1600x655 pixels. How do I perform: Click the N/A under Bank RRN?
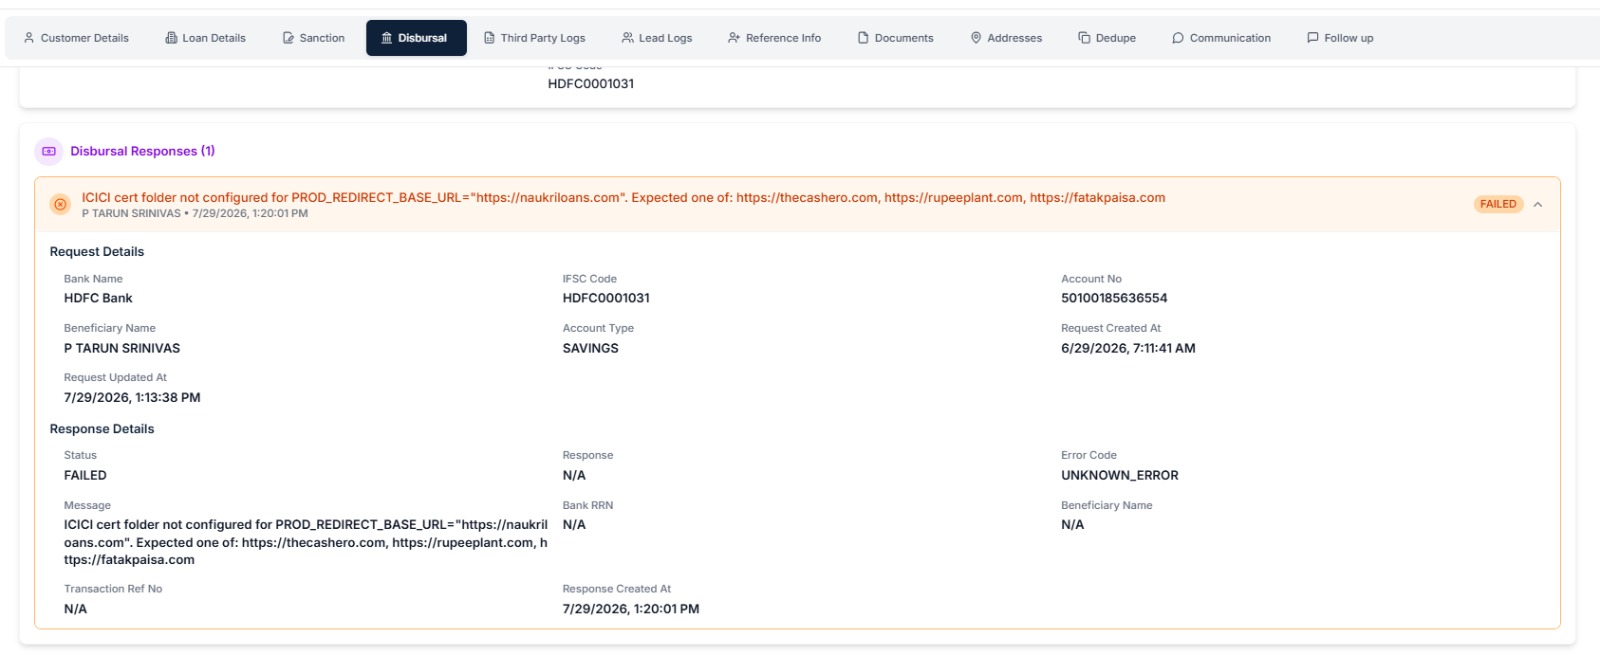click(x=574, y=525)
